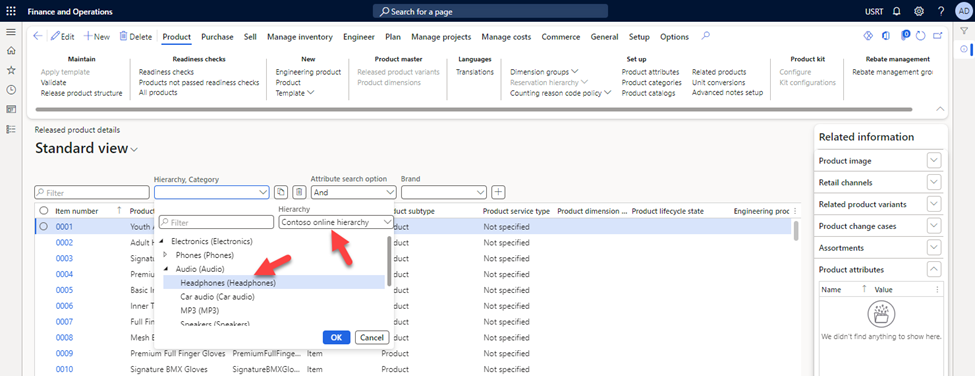
Task: Expand the Assortments section
Action: (x=933, y=247)
